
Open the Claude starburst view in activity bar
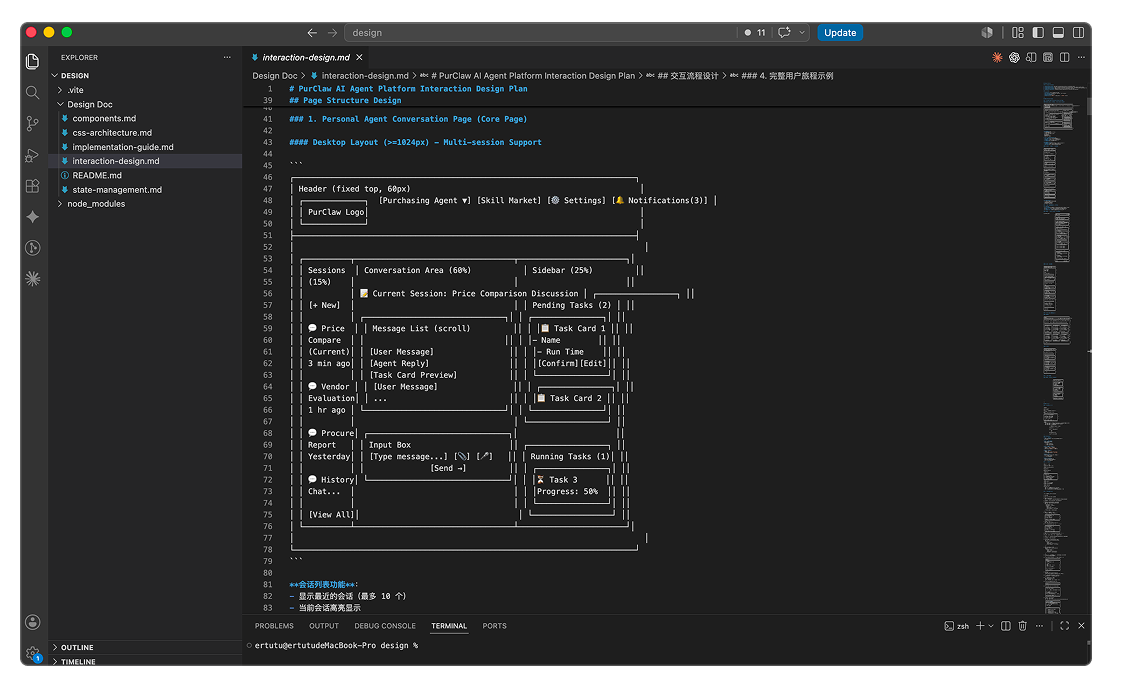pos(33,279)
